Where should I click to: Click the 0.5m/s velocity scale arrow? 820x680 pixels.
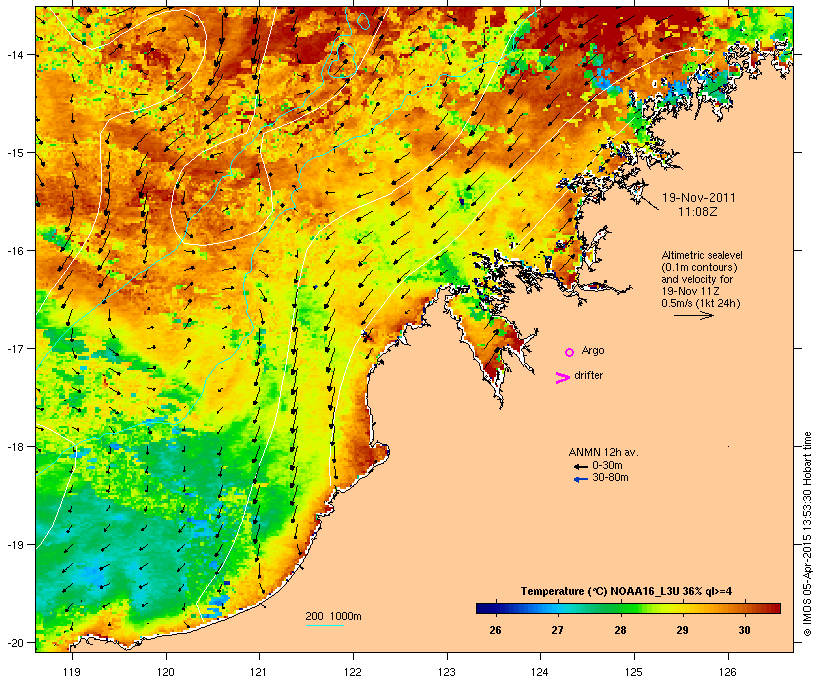(x=693, y=315)
